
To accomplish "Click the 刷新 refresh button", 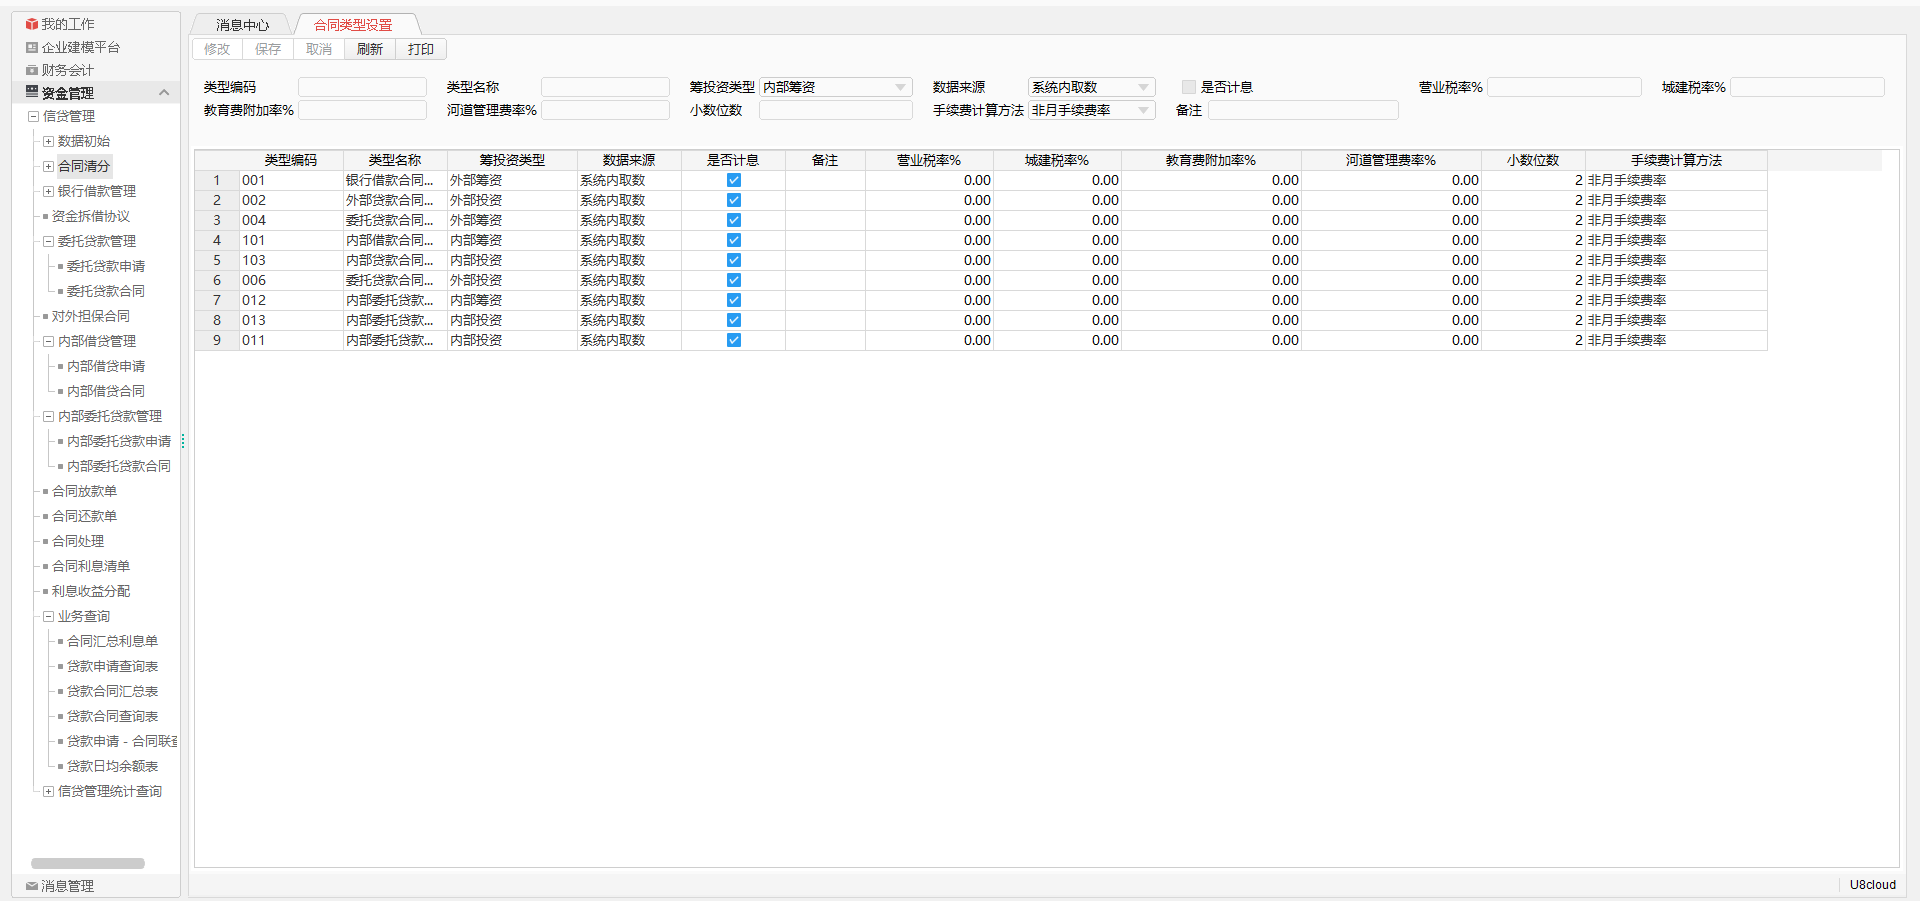I will [370, 49].
